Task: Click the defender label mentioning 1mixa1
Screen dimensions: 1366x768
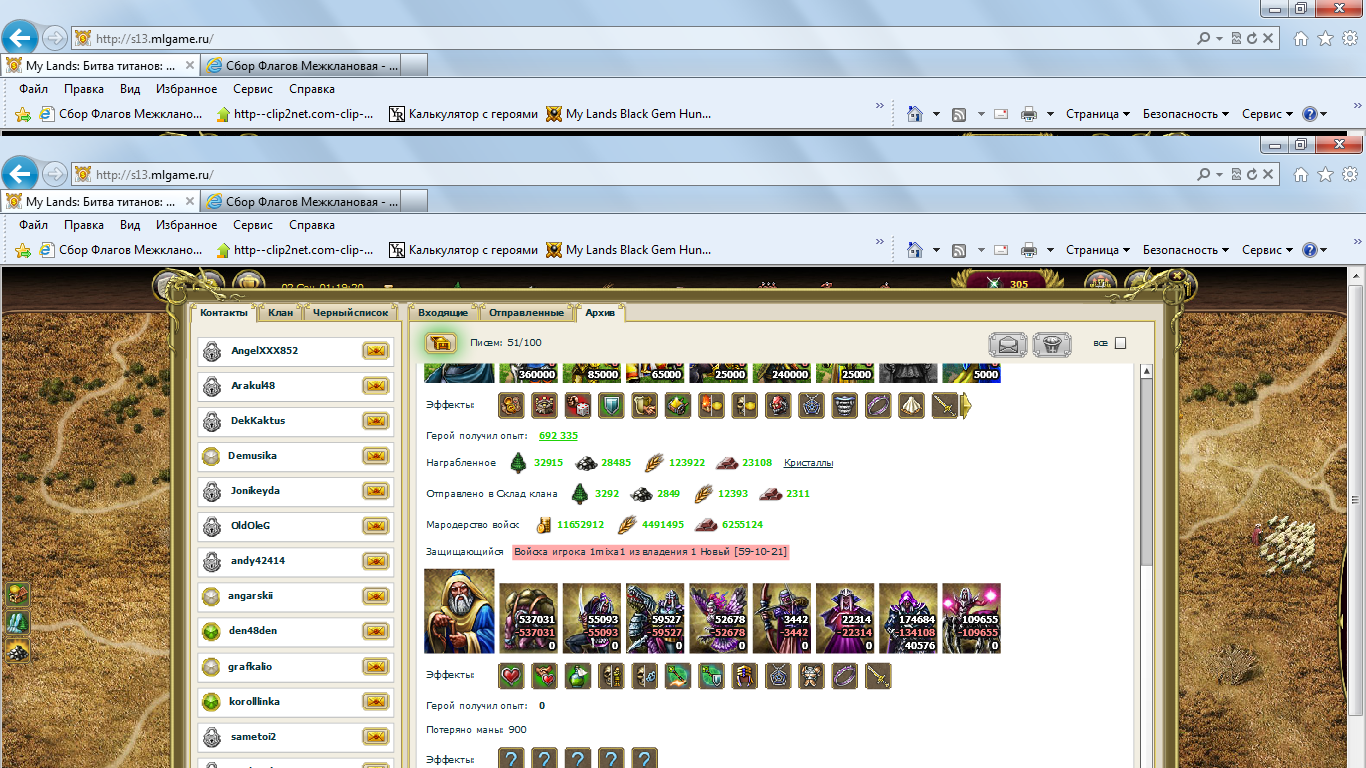Action: click(650, 552)
